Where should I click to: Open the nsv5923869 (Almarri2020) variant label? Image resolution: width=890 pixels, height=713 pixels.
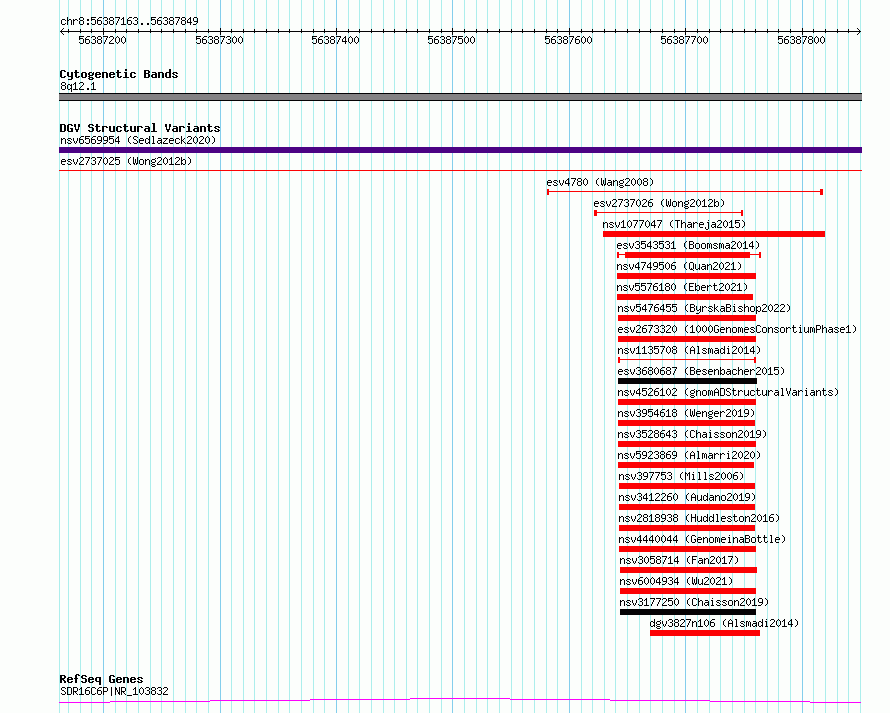(690, 455)
